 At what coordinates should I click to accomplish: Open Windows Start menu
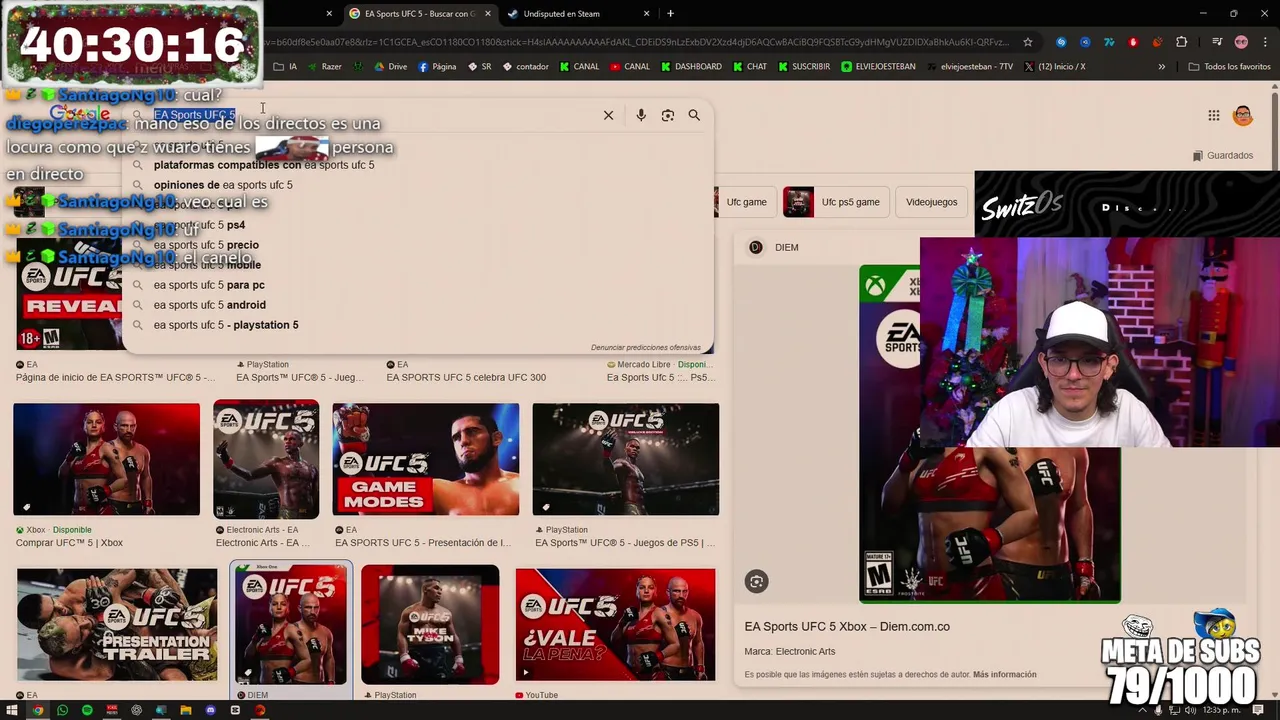click(13, 710)
